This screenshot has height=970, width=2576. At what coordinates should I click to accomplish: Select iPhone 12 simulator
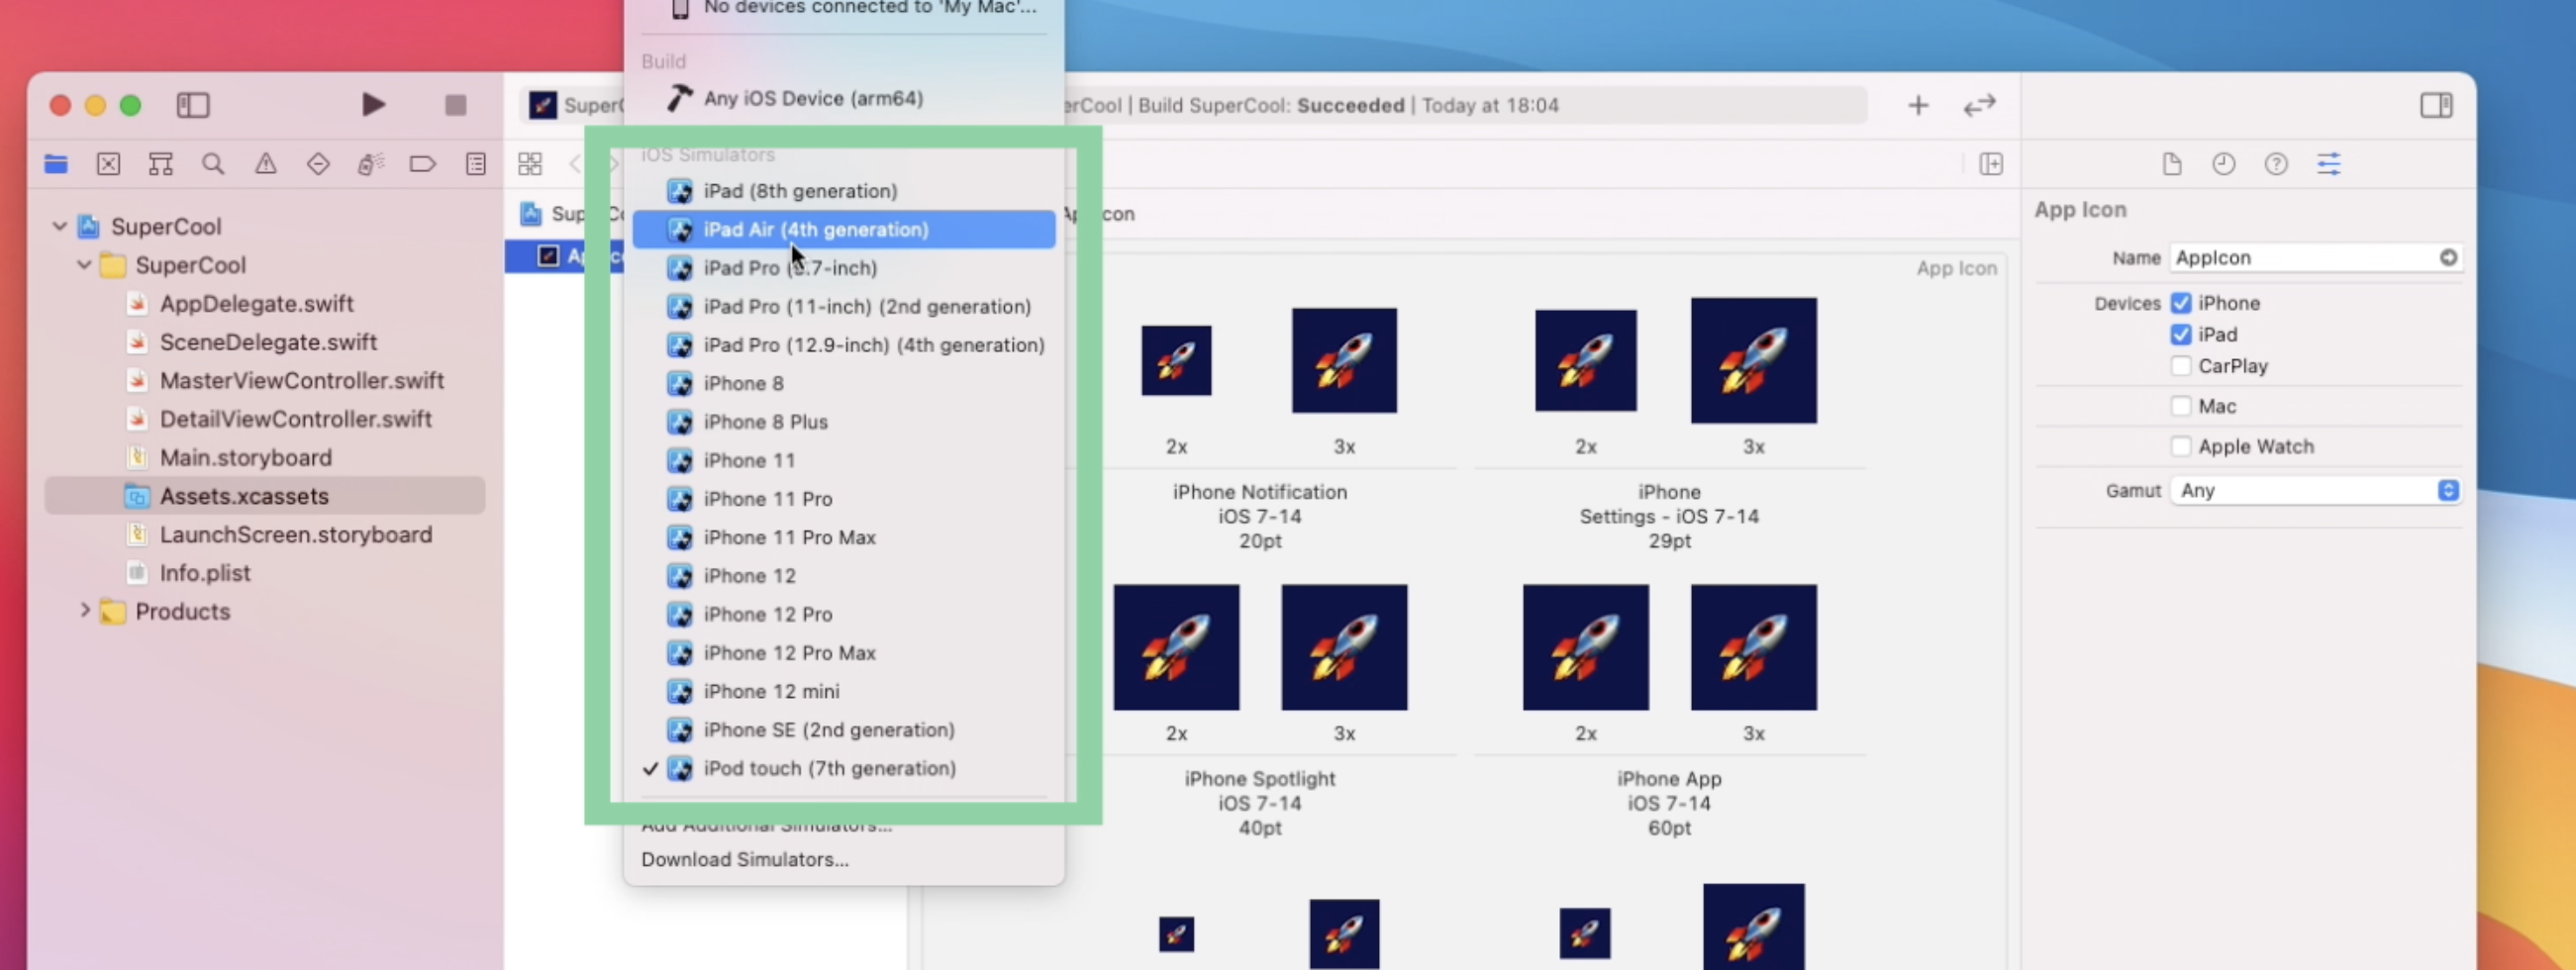point(844,576)
